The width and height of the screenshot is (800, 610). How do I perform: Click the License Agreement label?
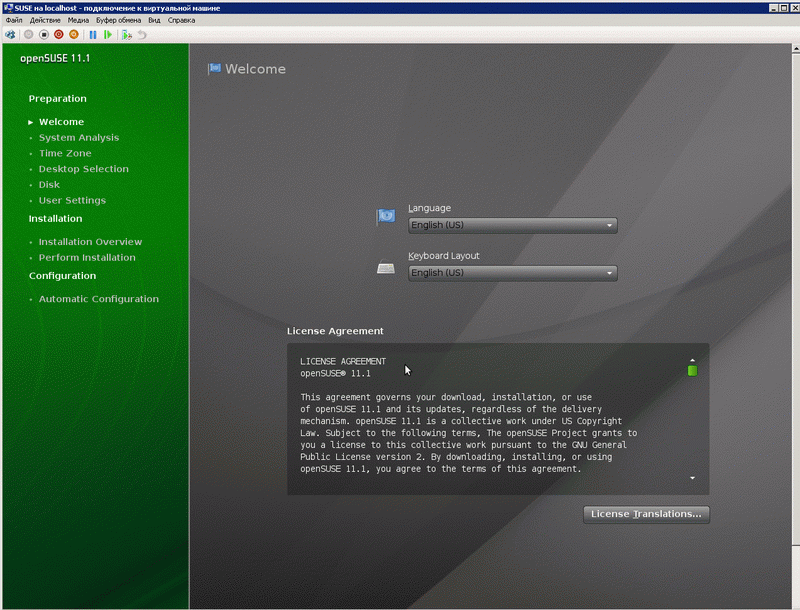pyautogui.click(x=335, y=331)
